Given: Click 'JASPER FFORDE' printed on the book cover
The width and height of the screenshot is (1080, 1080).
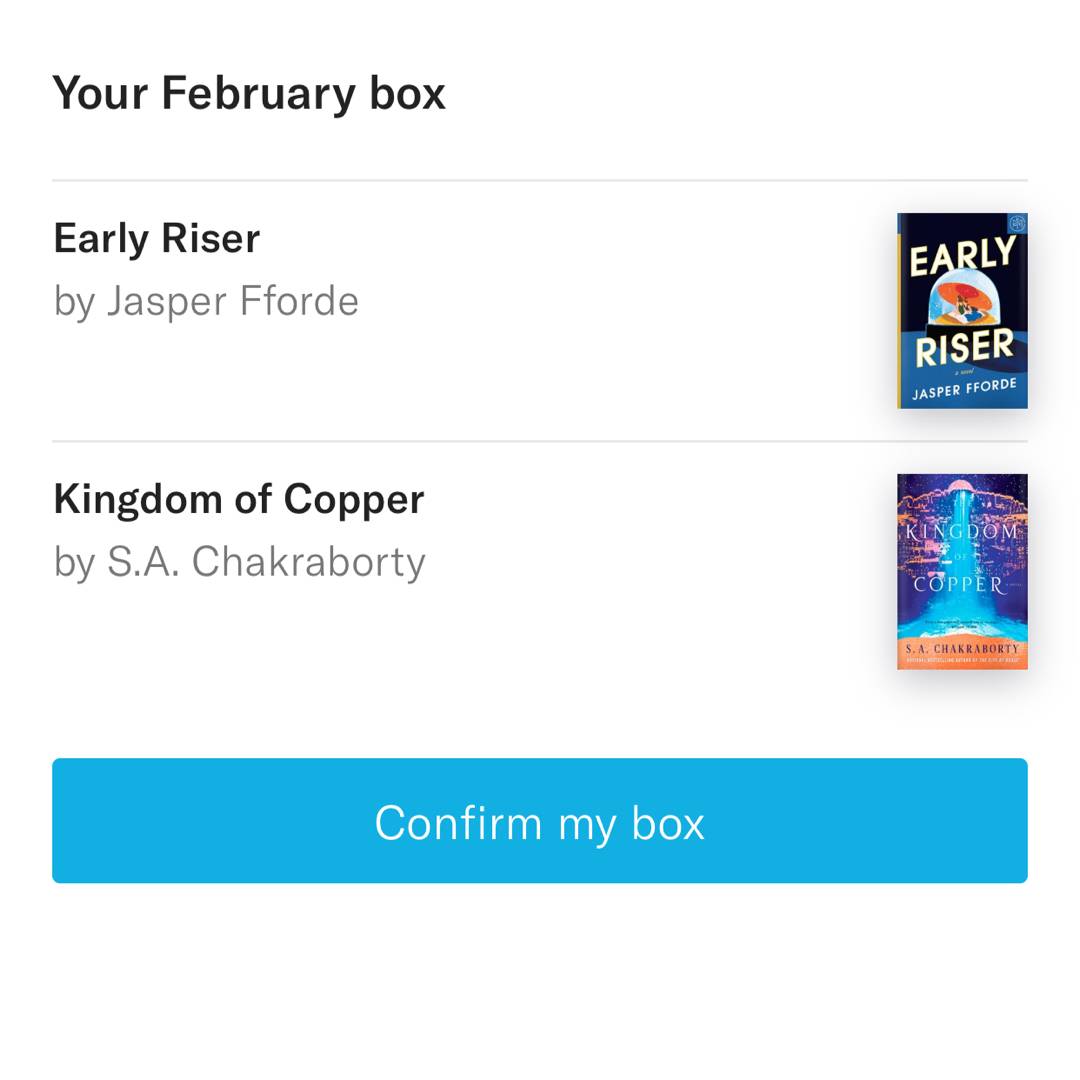Looking at the screenshot, I should [964, 388].
